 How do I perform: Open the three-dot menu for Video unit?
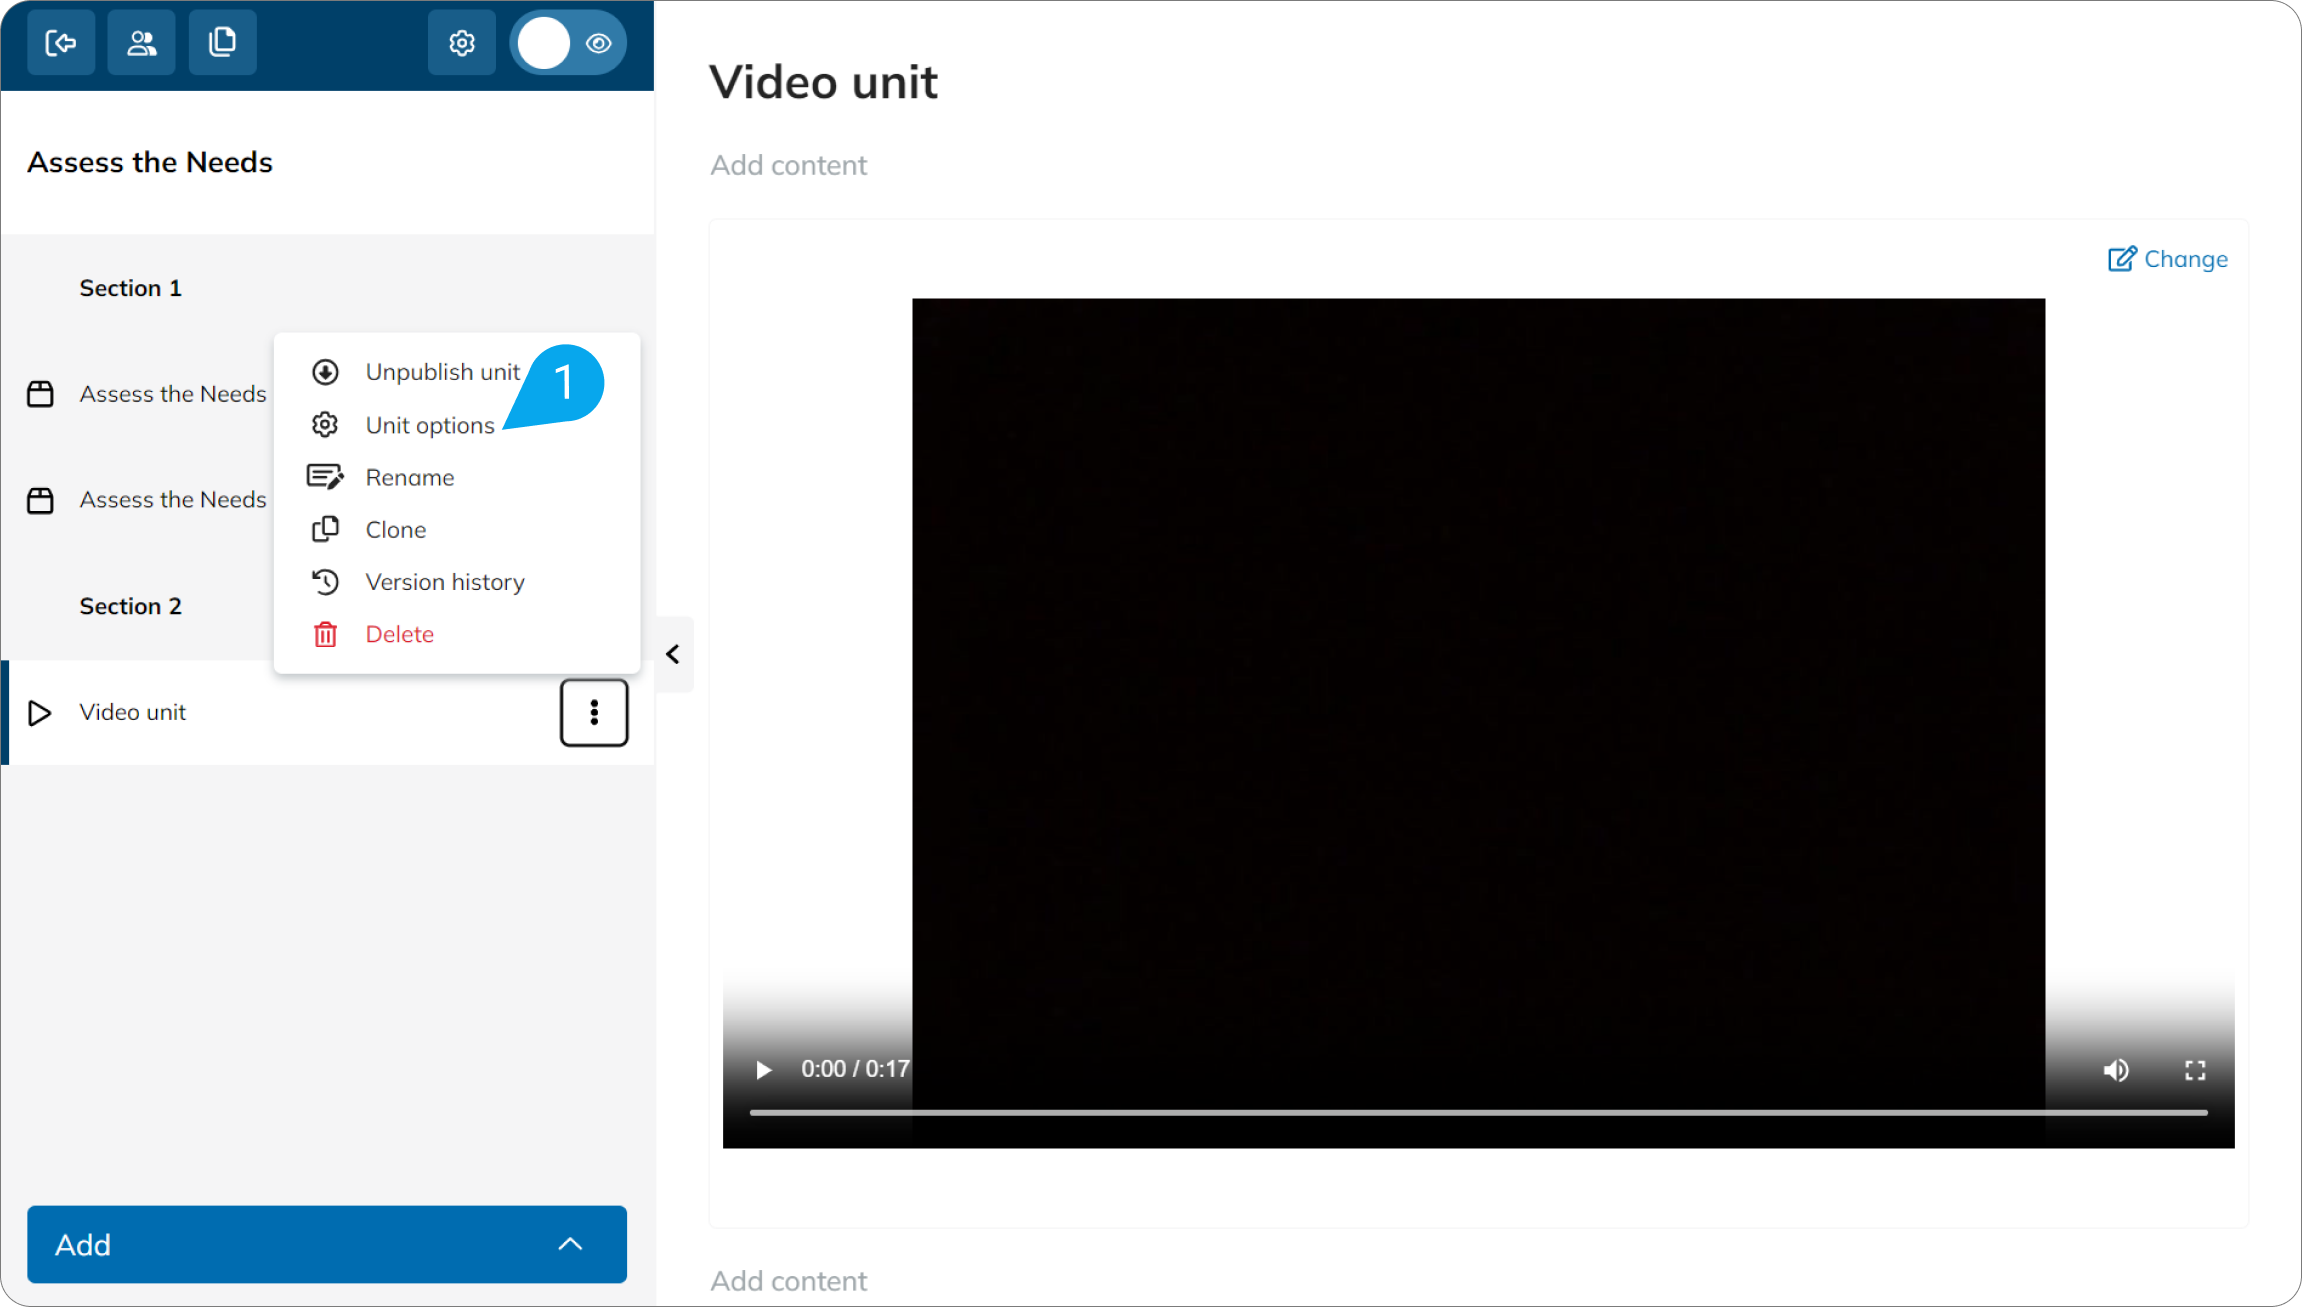click(x=594, y=712)
